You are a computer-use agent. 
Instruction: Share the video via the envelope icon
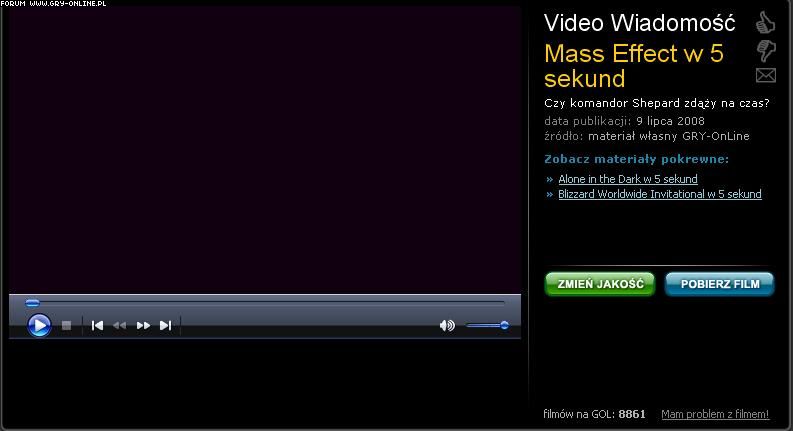pos(766,75)
